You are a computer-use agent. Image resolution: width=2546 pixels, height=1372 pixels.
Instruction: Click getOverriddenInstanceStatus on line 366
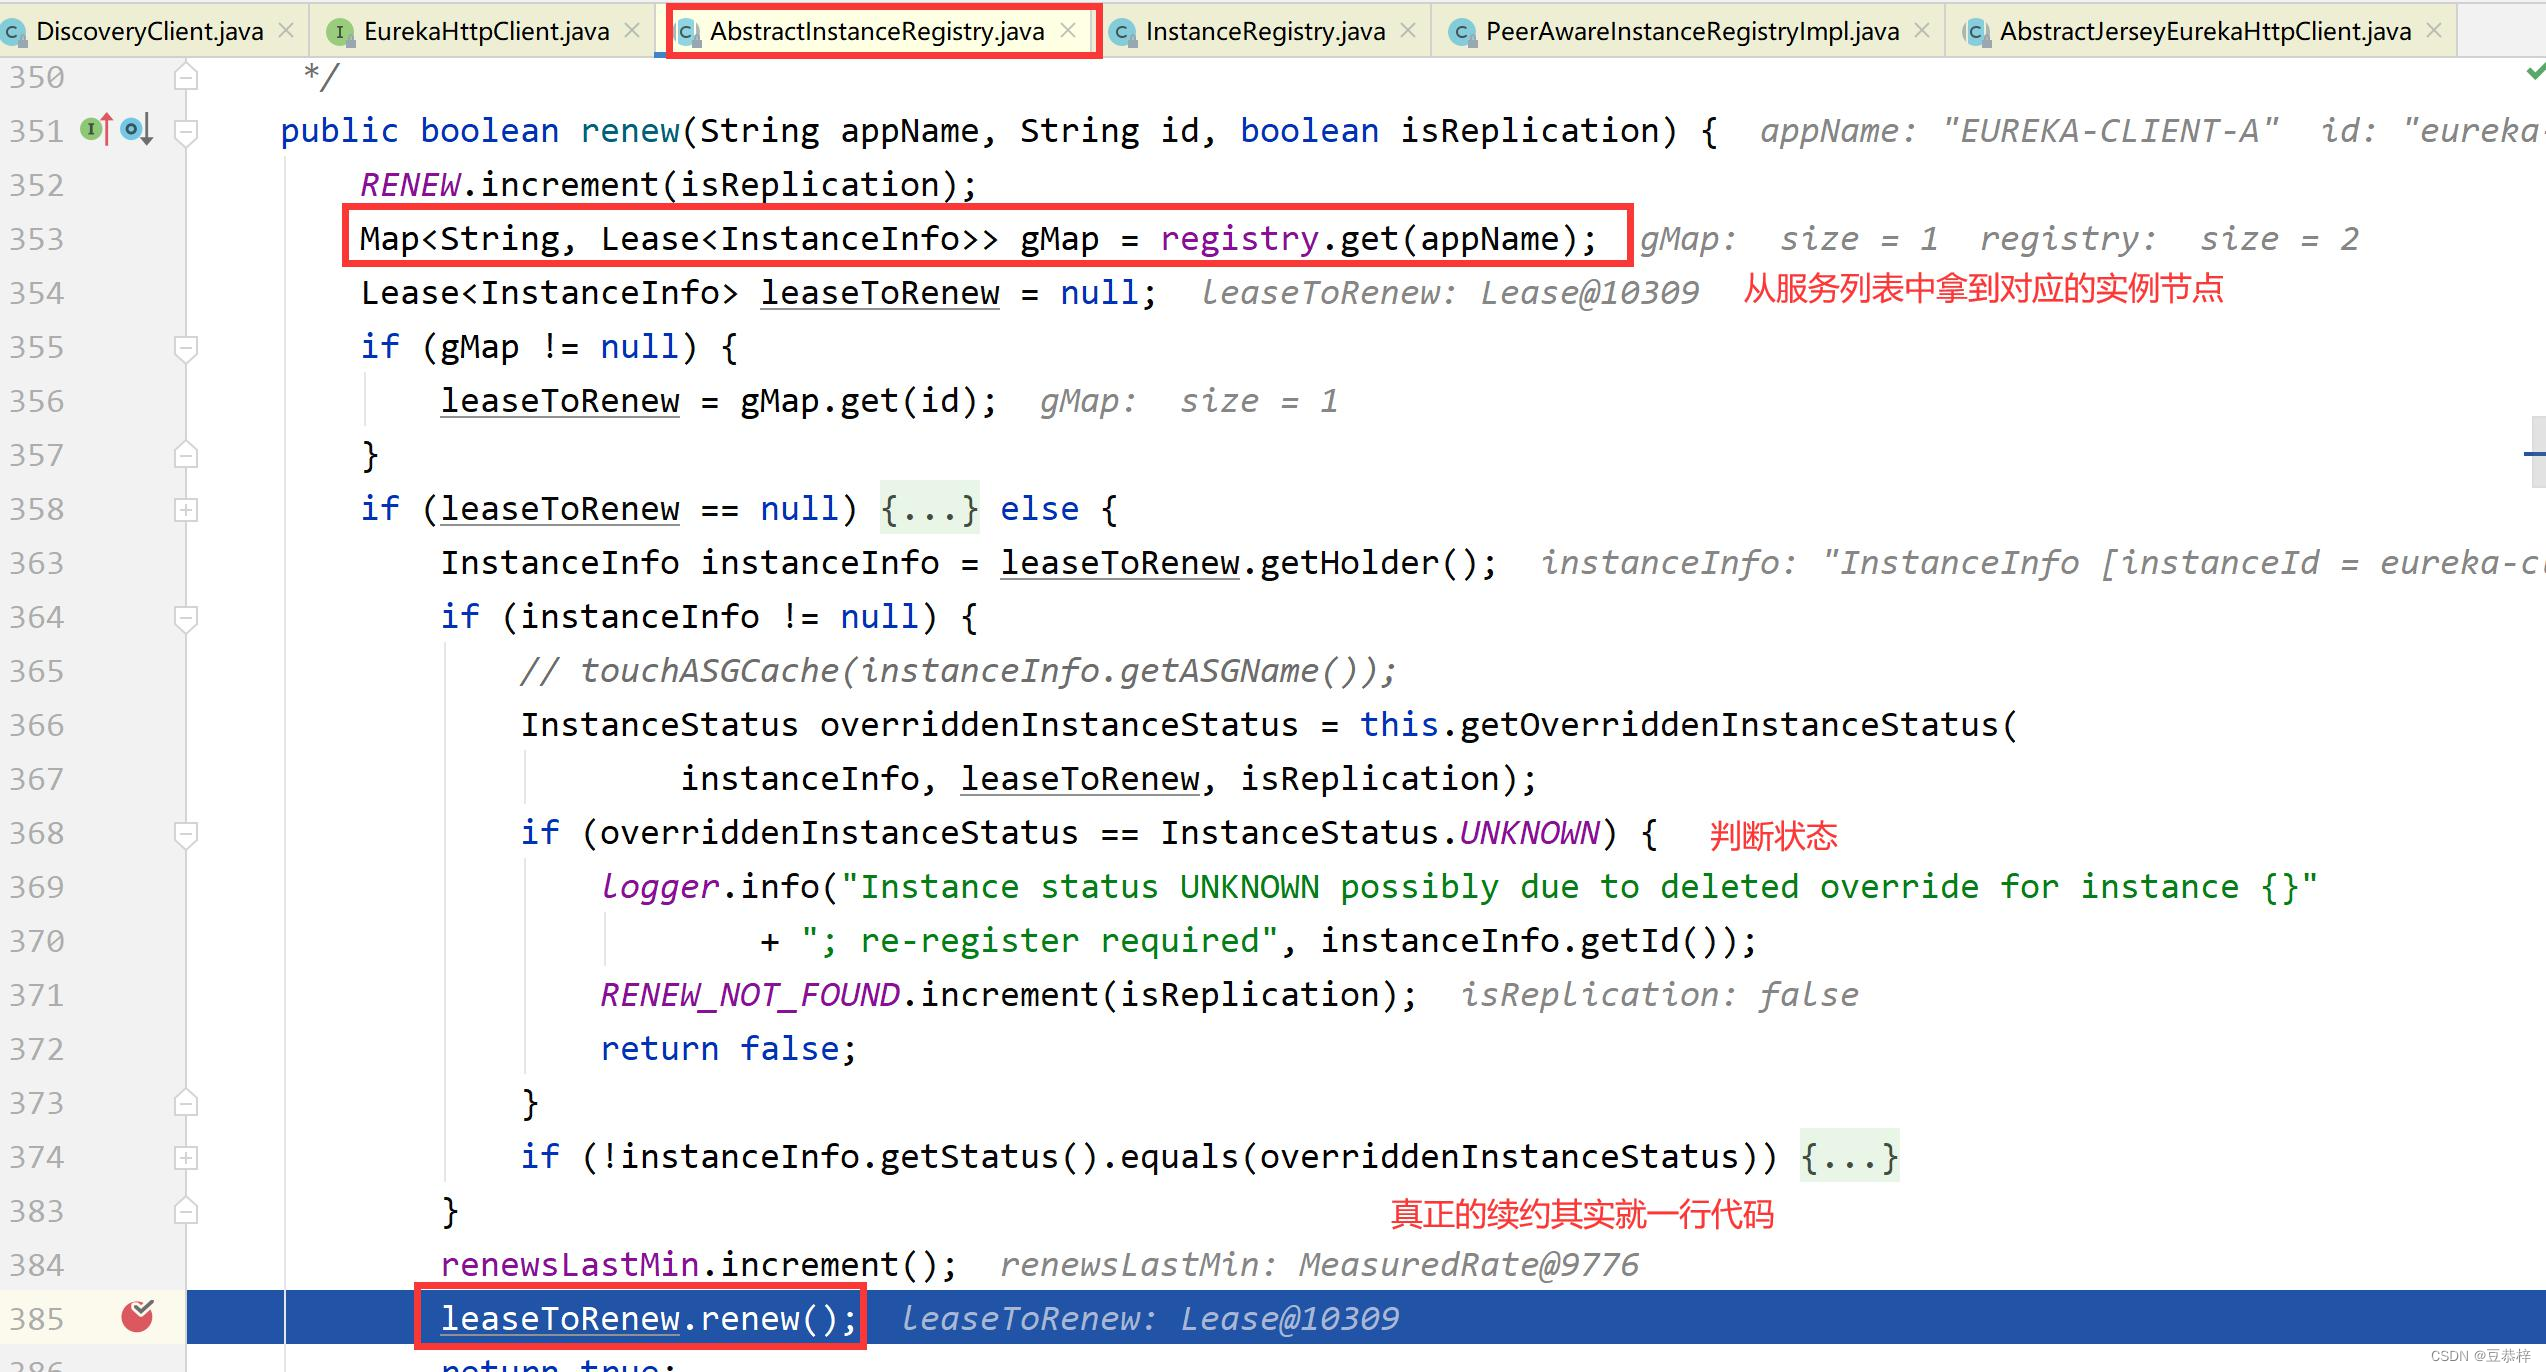click(1729, 725)
